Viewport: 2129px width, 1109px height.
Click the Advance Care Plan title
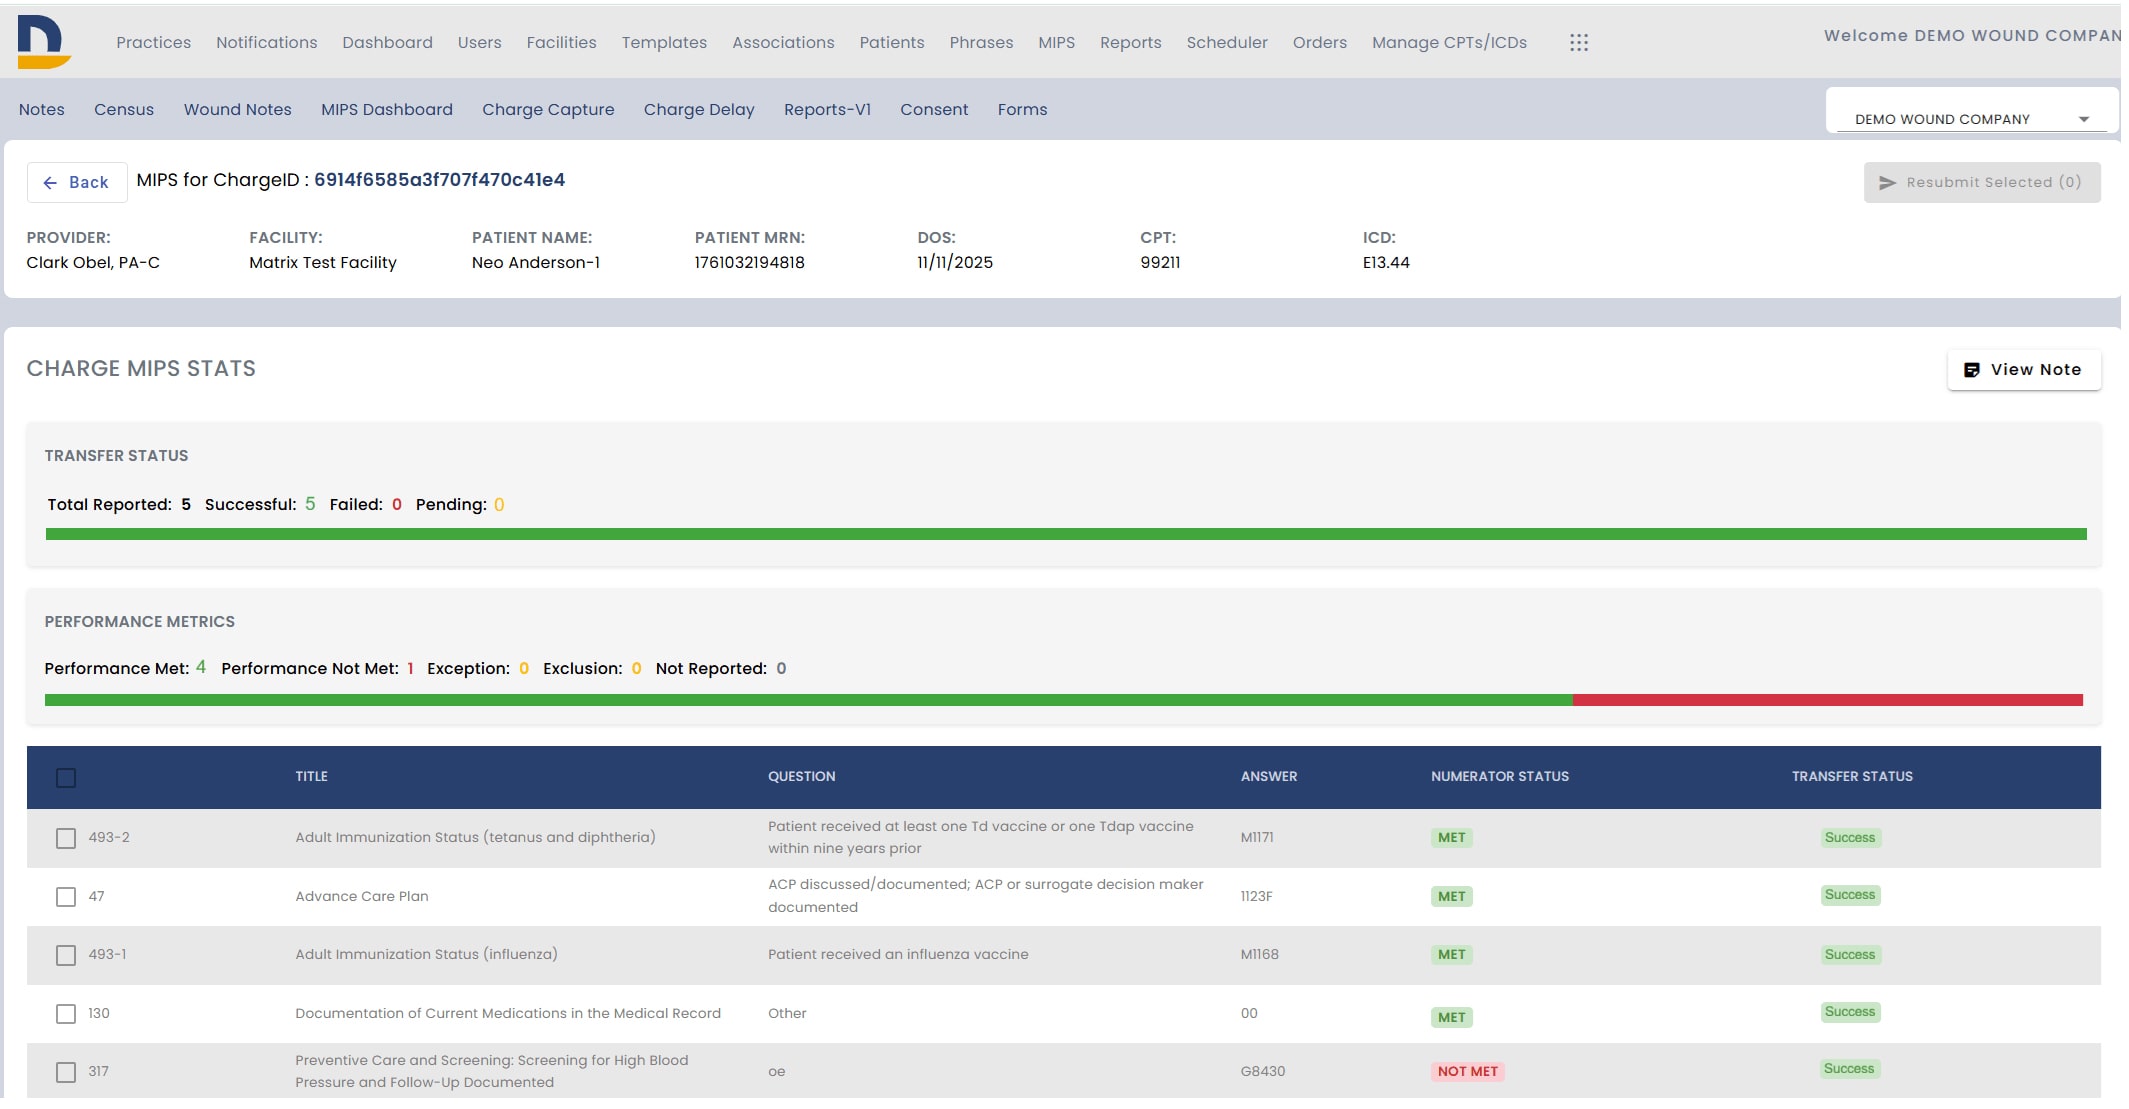362,896
